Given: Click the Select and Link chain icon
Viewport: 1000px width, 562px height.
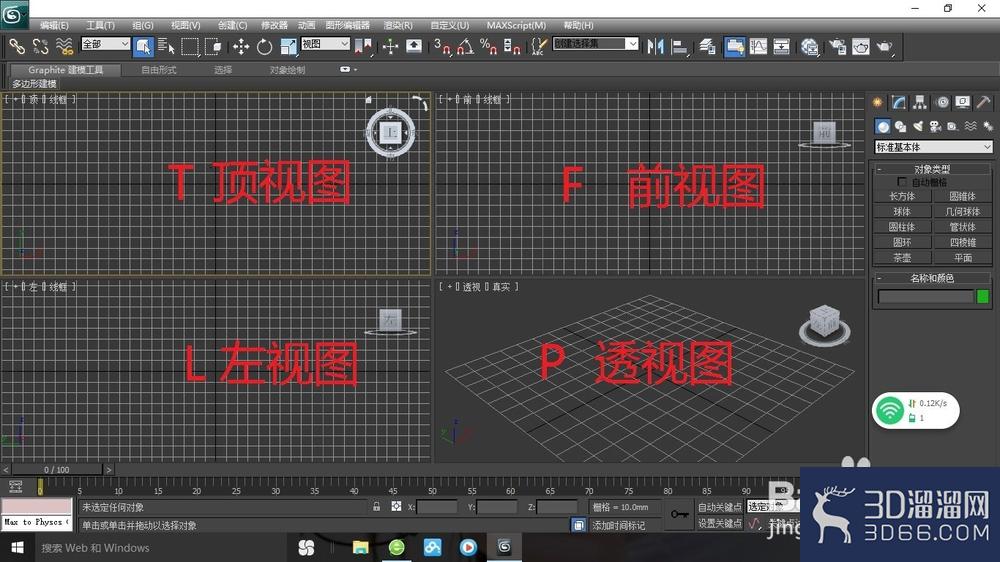Looking at the screenshot, I should (17, 46).
